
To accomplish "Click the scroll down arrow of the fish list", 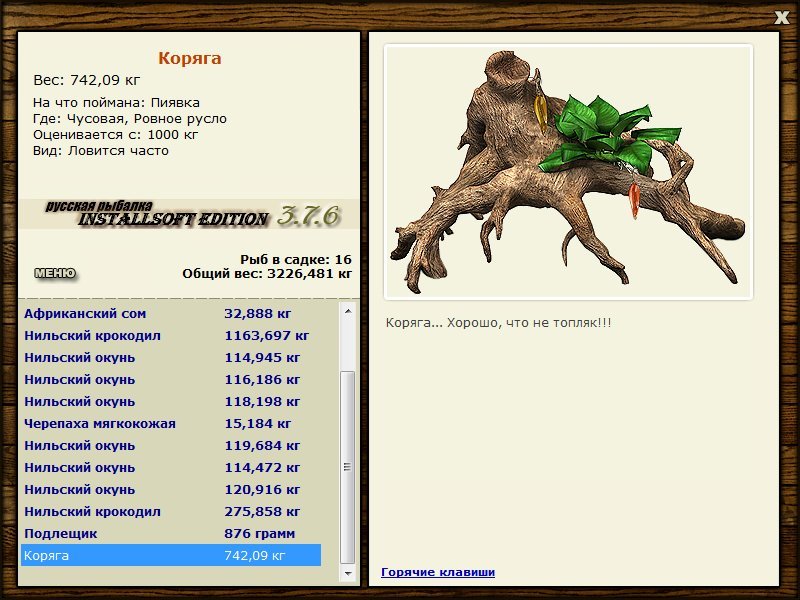I will tap(347, 573).
